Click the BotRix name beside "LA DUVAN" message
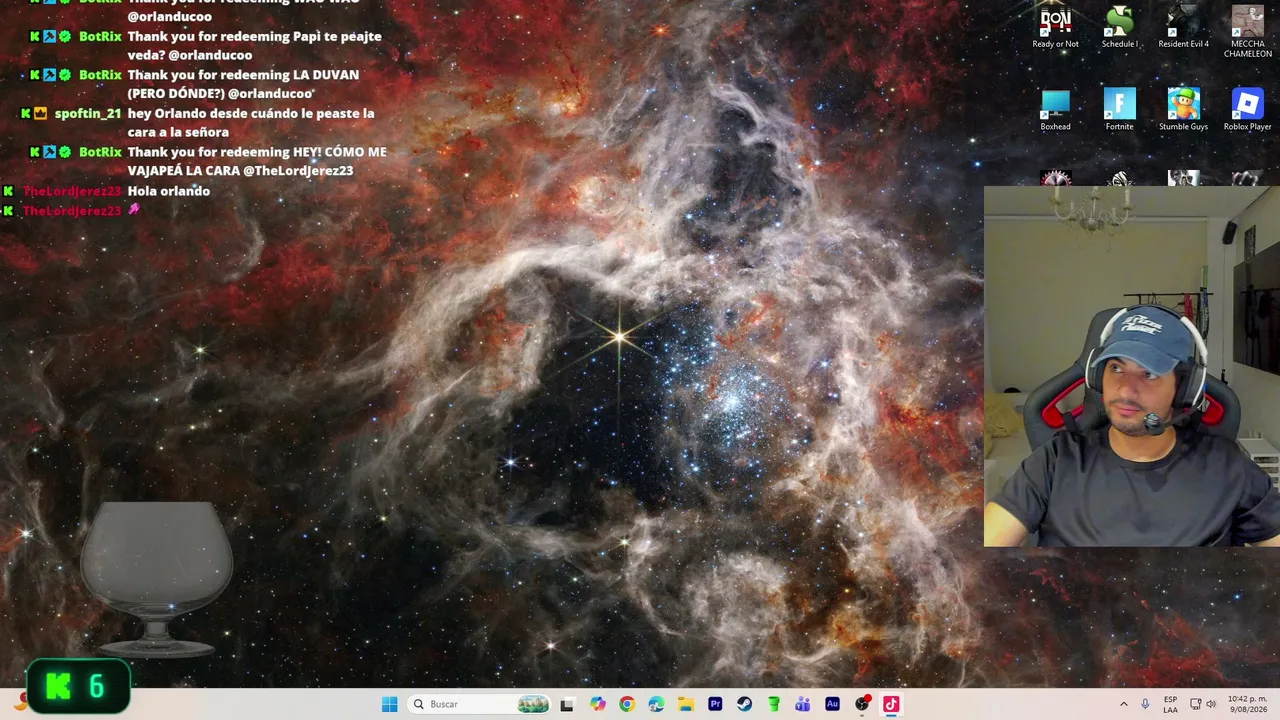The height and width of the screenshot is (720, 1280). click(100, 75)
